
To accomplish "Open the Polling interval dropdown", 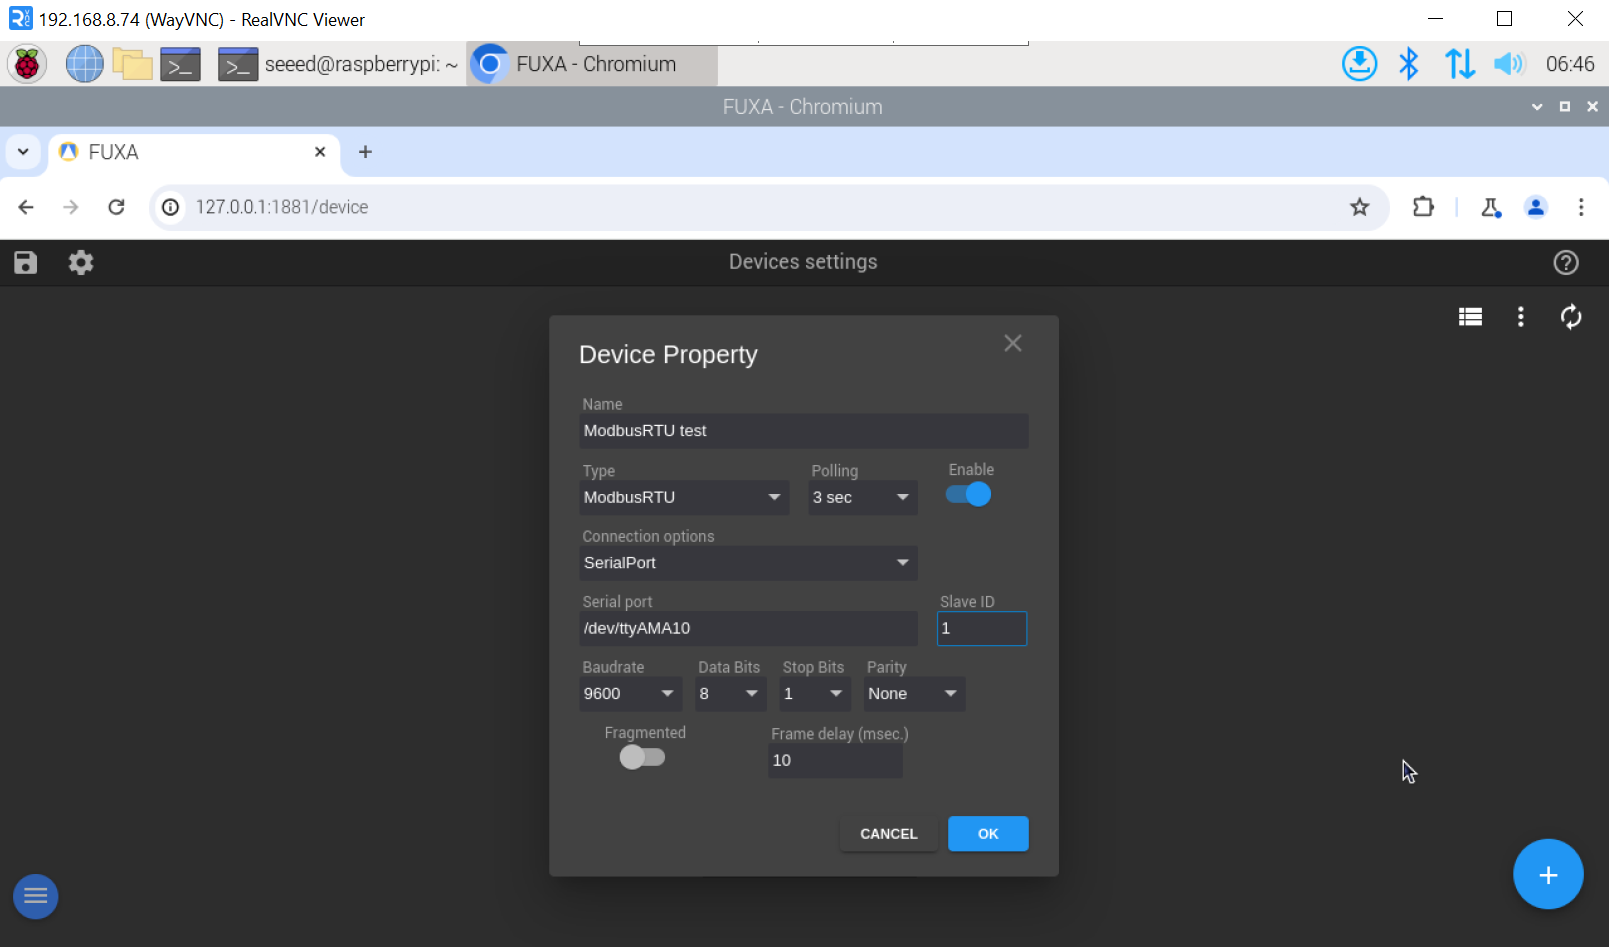I will (862, 497).
